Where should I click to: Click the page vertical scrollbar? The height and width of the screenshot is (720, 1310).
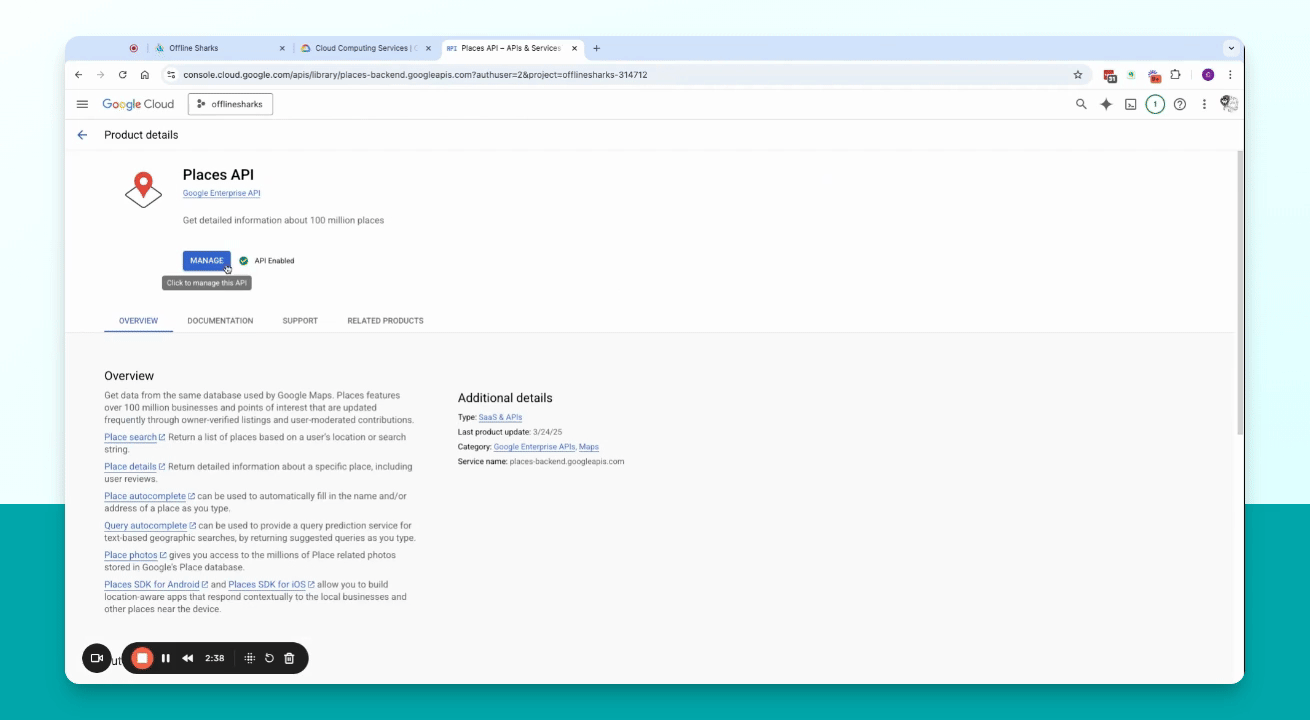pyautogui.click(x=1240, y=292)
